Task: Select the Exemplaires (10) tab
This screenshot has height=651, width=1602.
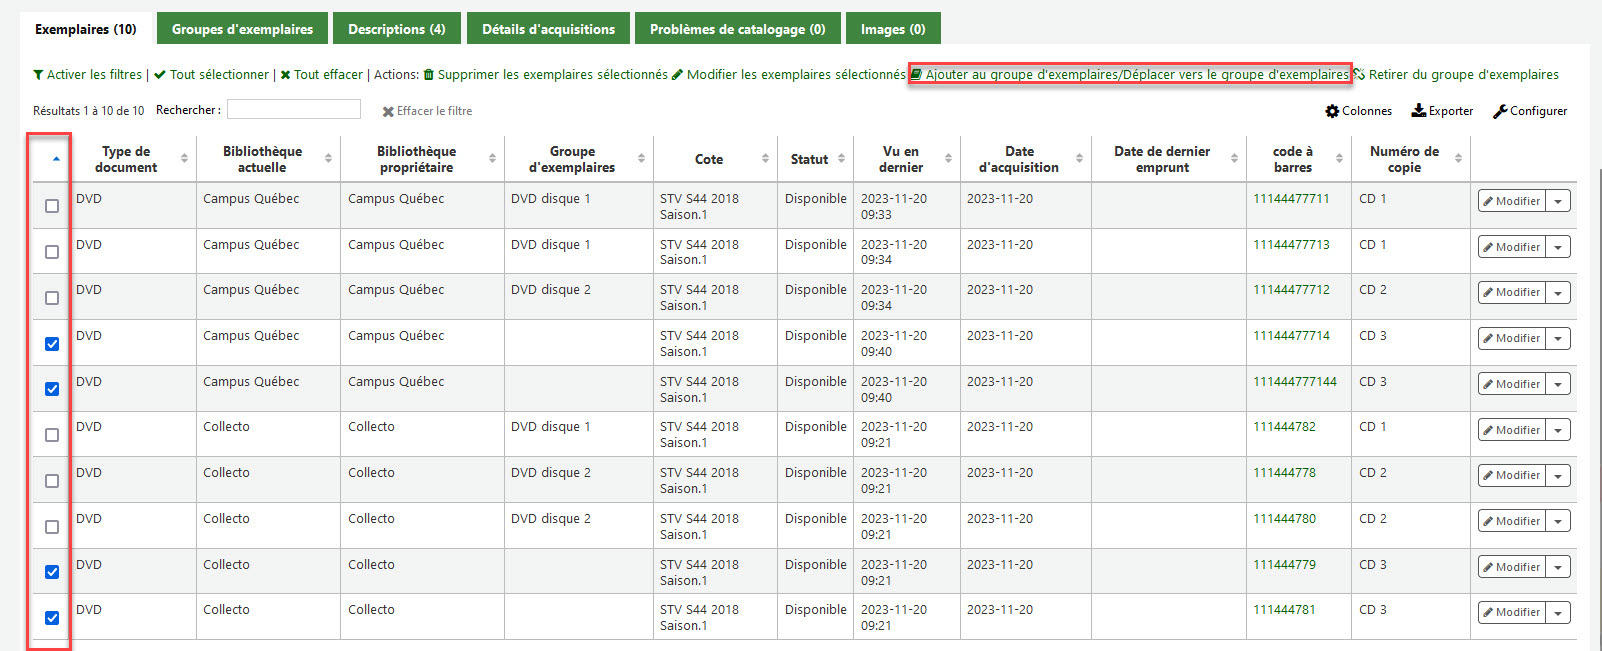Action: click(86, 29)
